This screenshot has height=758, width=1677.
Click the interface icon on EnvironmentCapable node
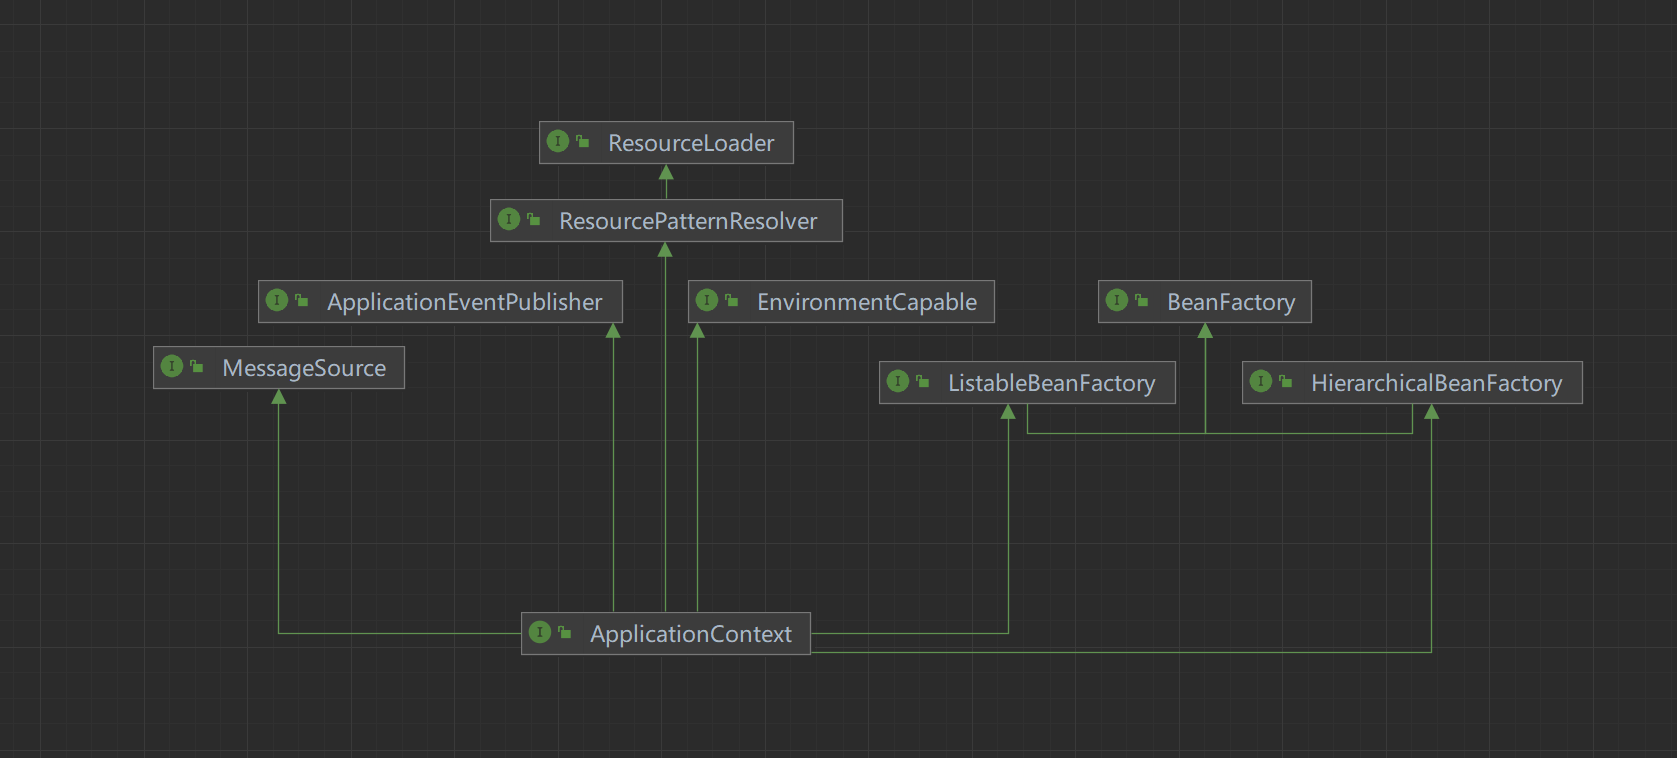coord(707,300)
